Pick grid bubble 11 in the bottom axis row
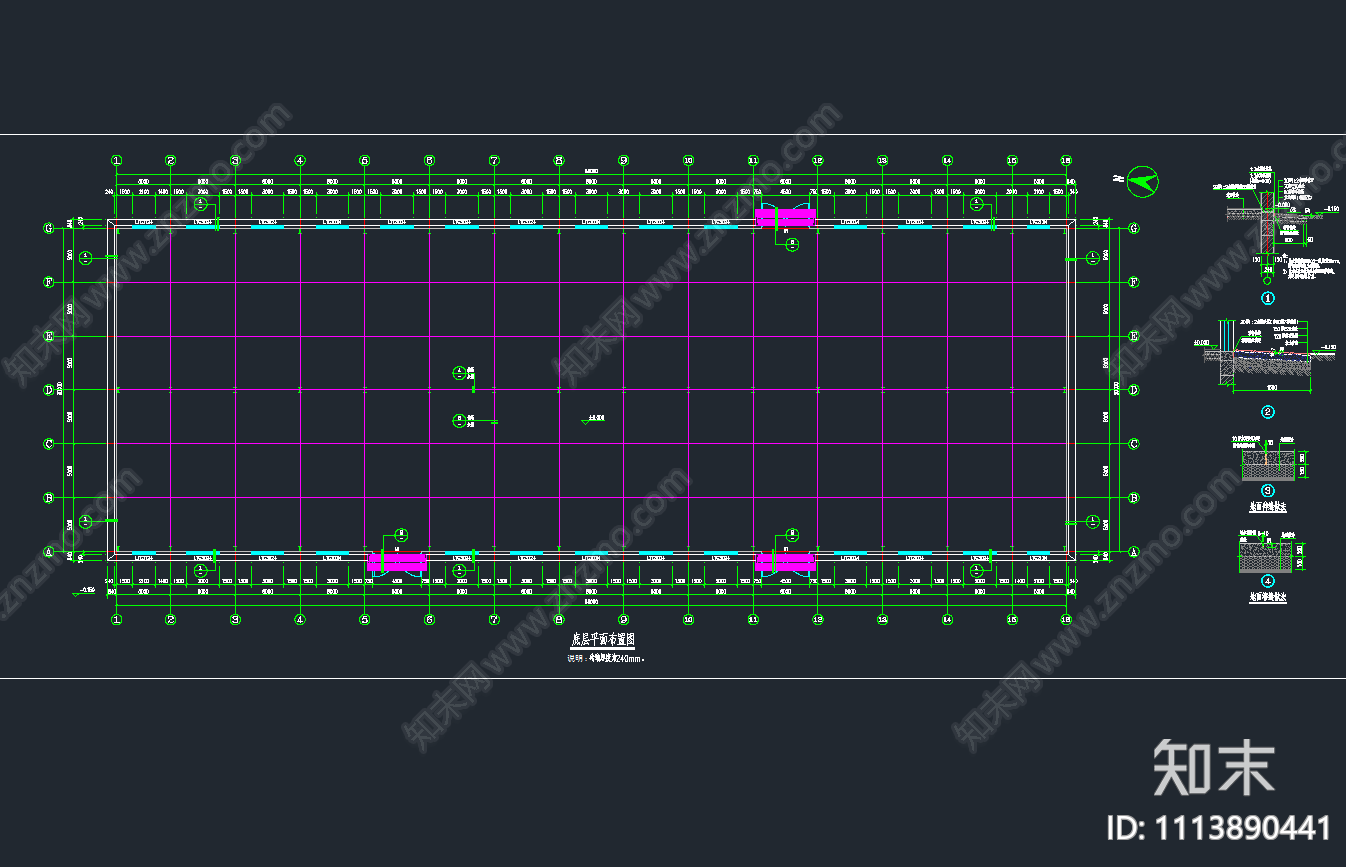This screenshot has height=867, width=1346. (753, 620)
